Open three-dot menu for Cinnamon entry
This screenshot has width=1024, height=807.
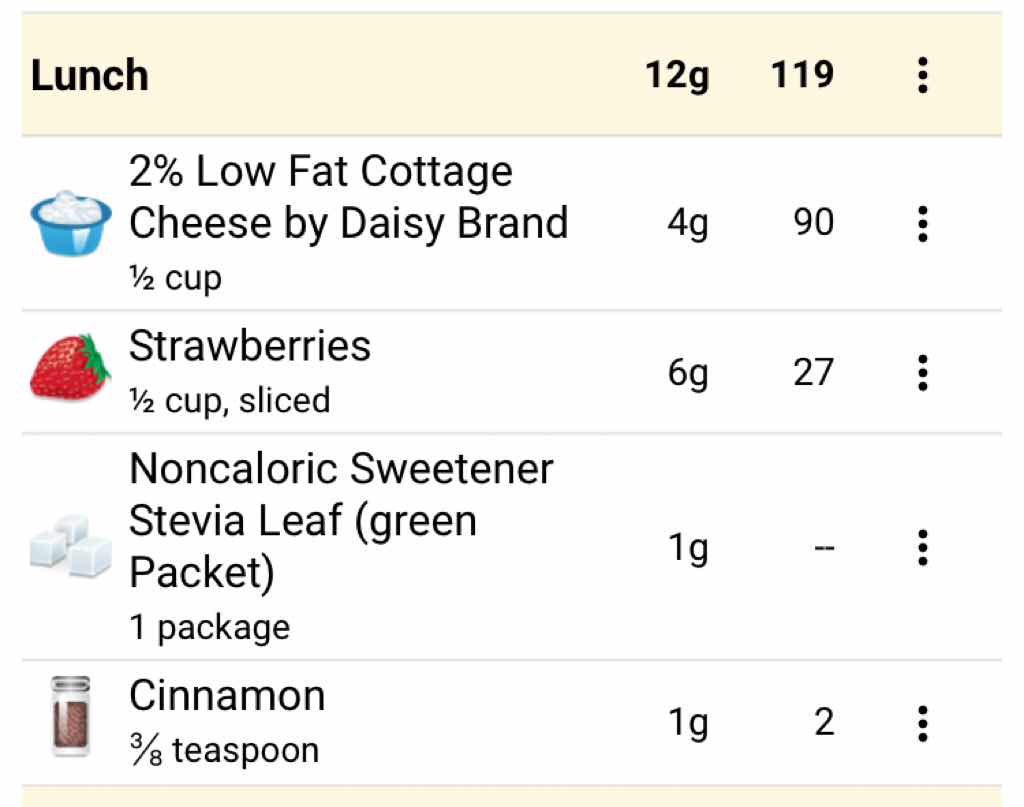click(922, 722)
